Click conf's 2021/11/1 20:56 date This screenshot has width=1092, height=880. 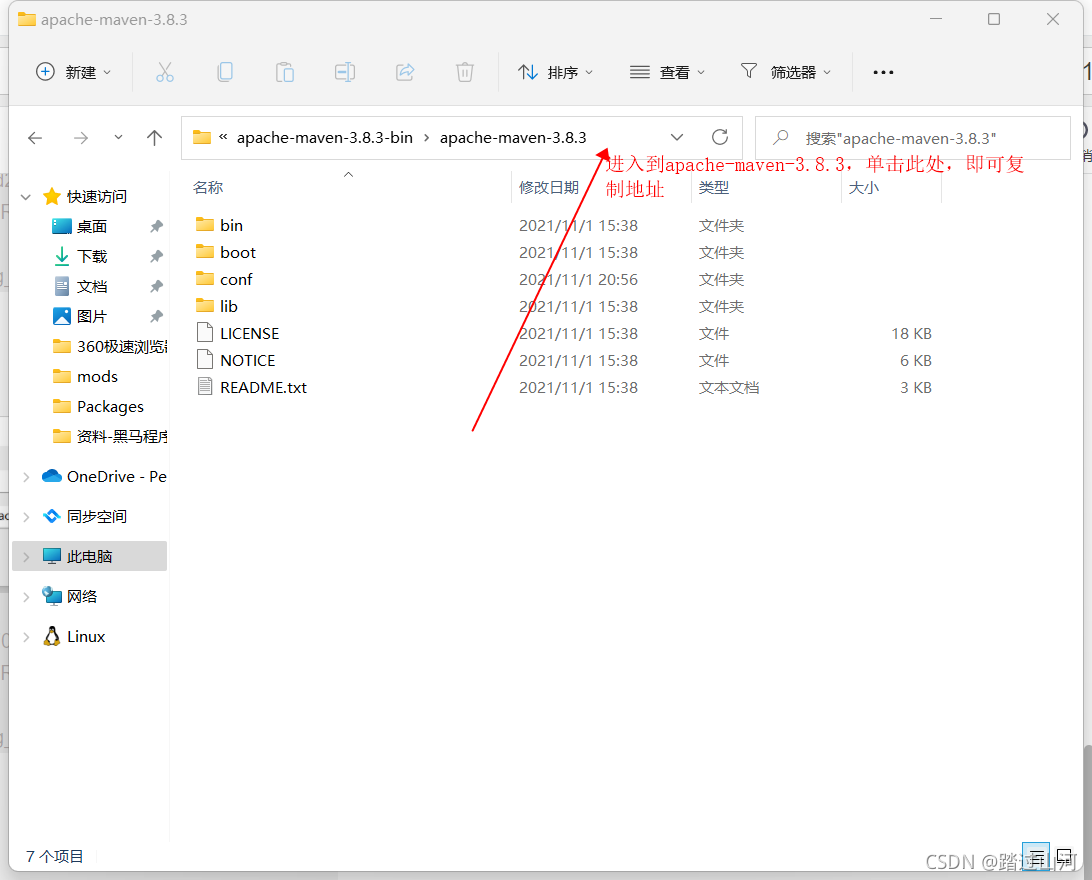tap(578, 279)
